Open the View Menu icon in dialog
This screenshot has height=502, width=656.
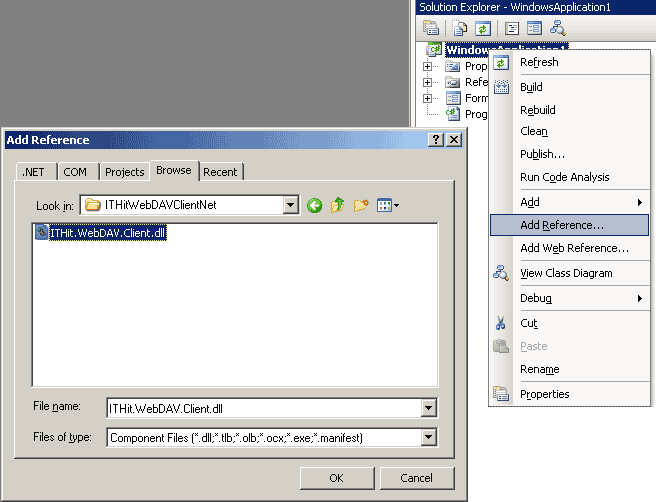click(x=387, y=205)
